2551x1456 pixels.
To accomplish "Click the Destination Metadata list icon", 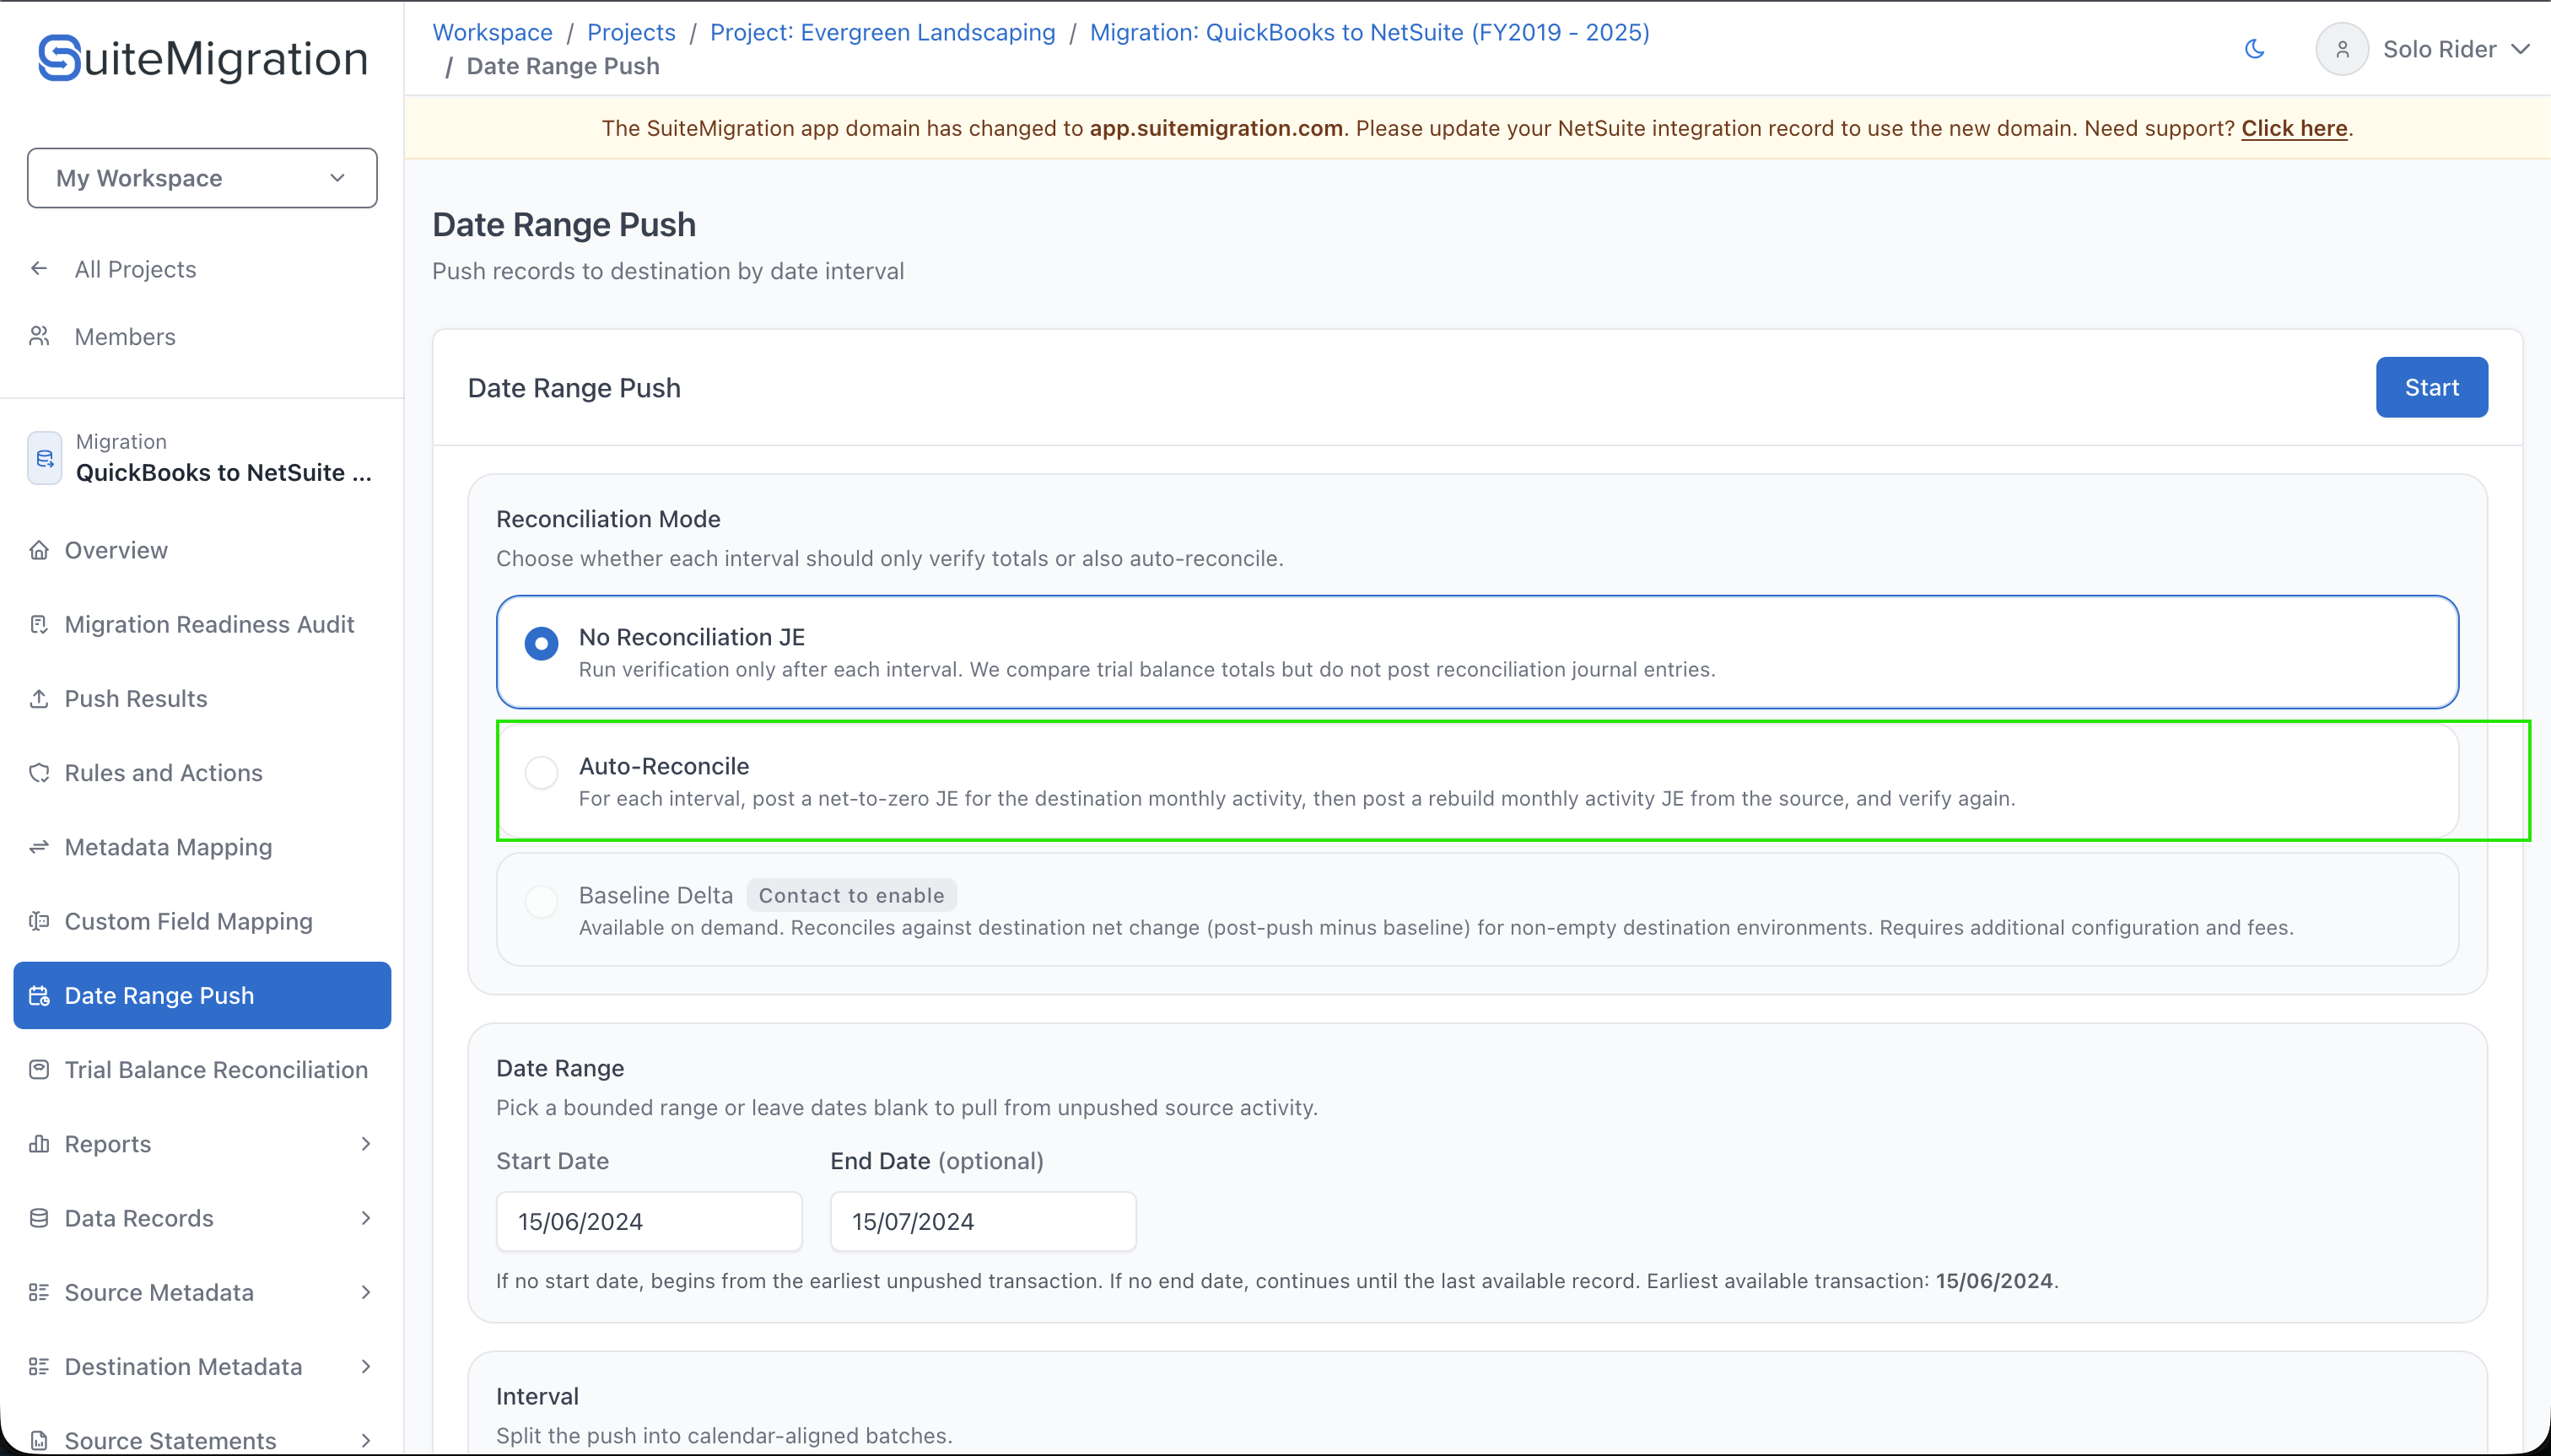I will pos(39,1366).
